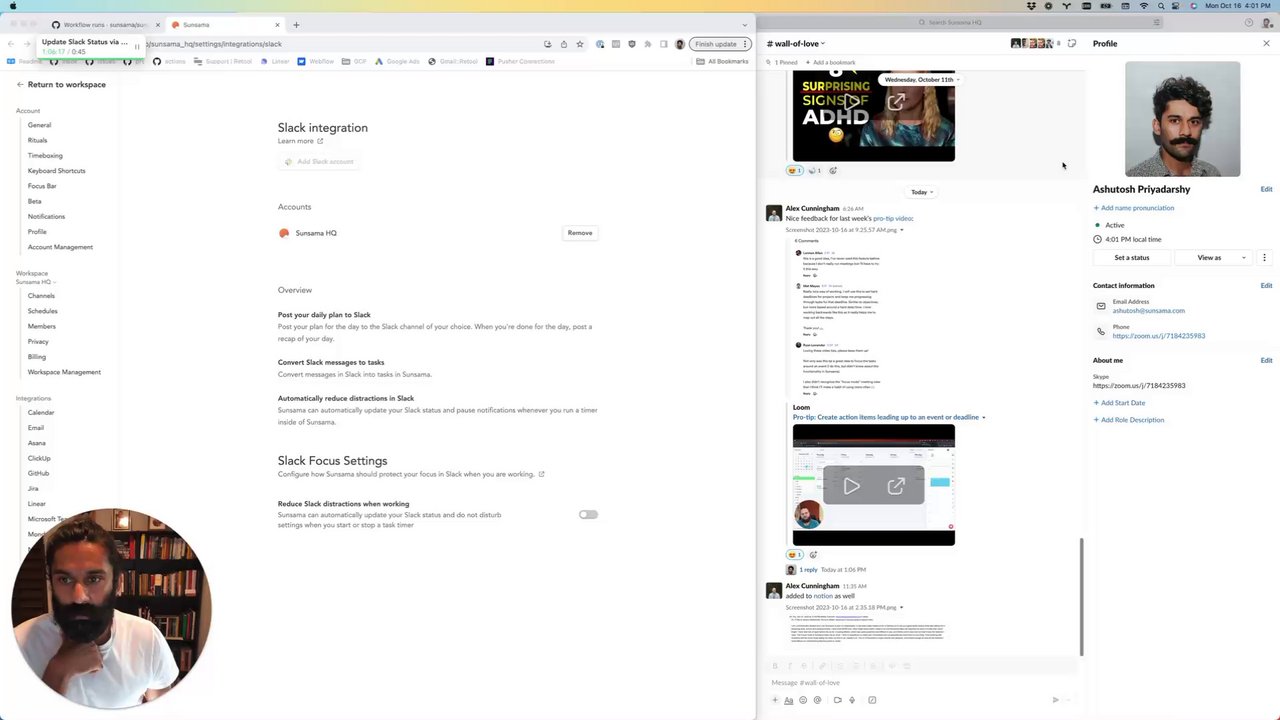Click the Add Slack account button

coord(319,161)
